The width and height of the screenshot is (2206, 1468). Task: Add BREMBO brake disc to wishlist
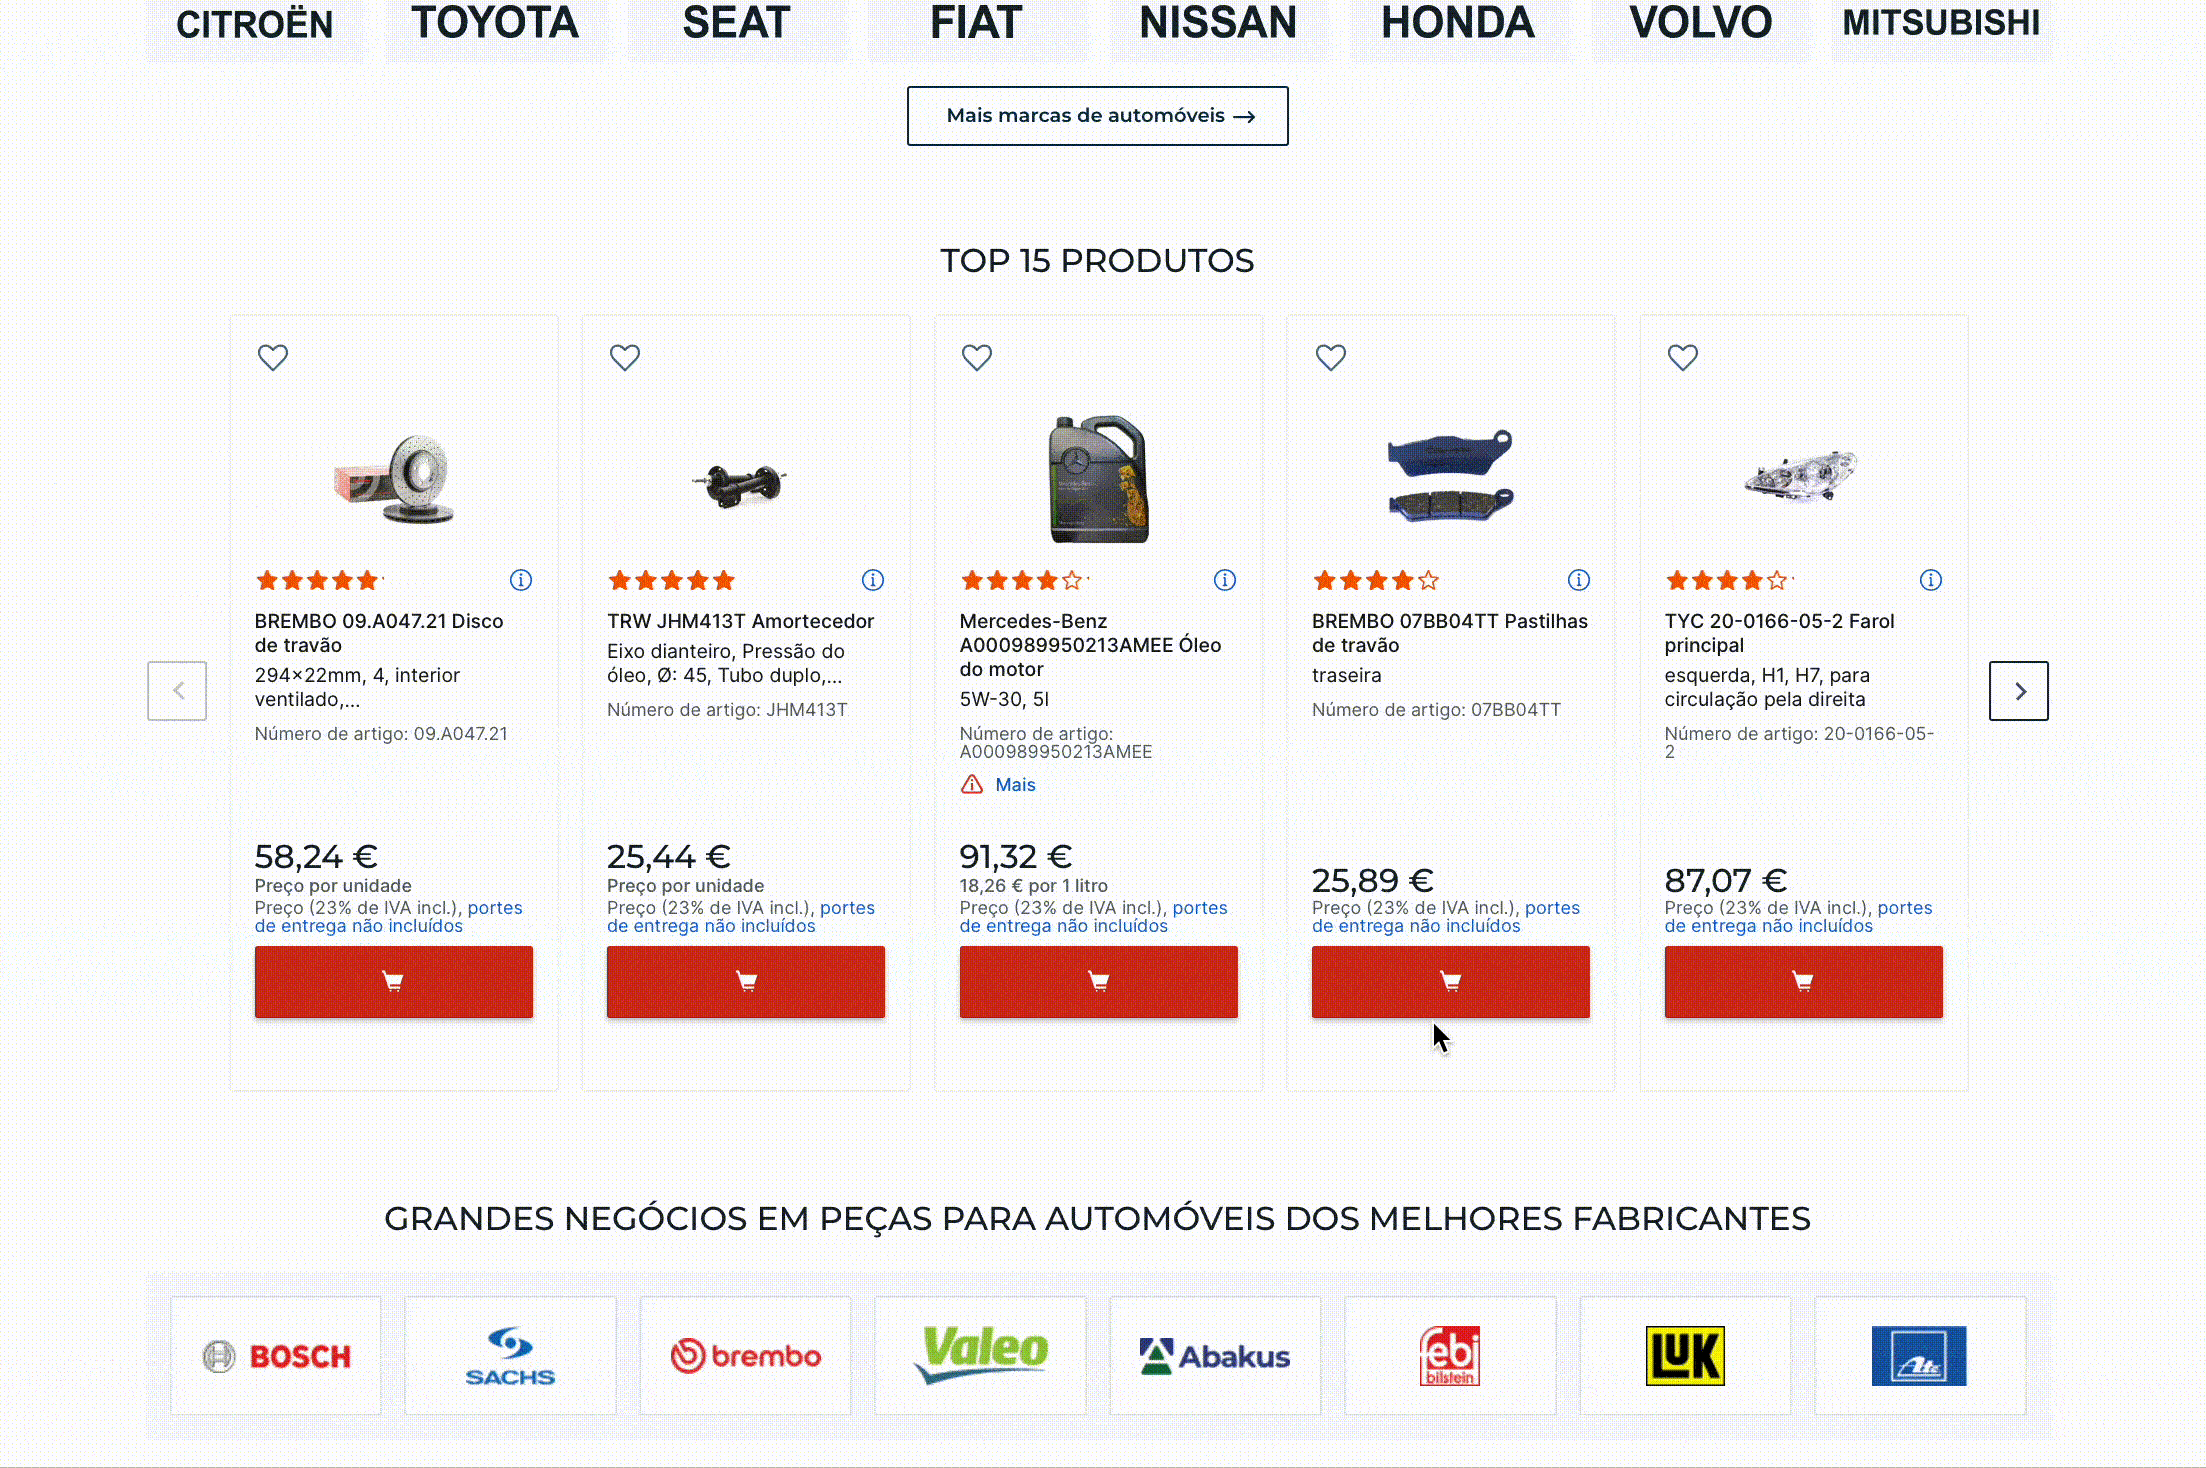point(273,357)
